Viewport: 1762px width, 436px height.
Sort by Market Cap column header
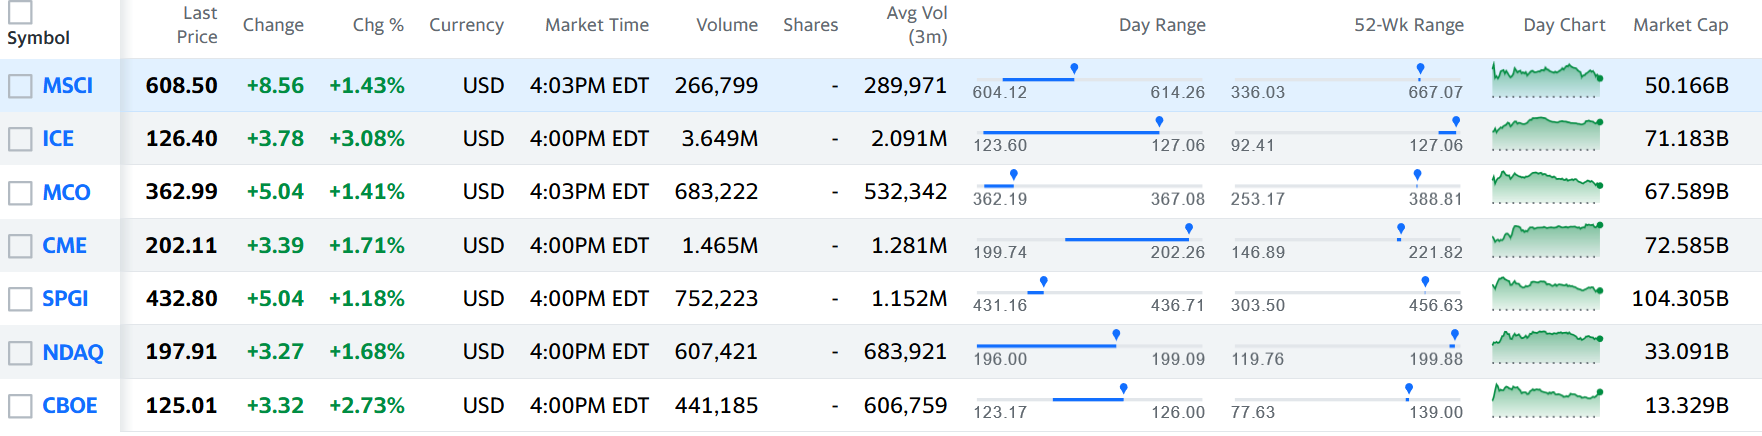pyautogui.click(x=1680, y=25)
